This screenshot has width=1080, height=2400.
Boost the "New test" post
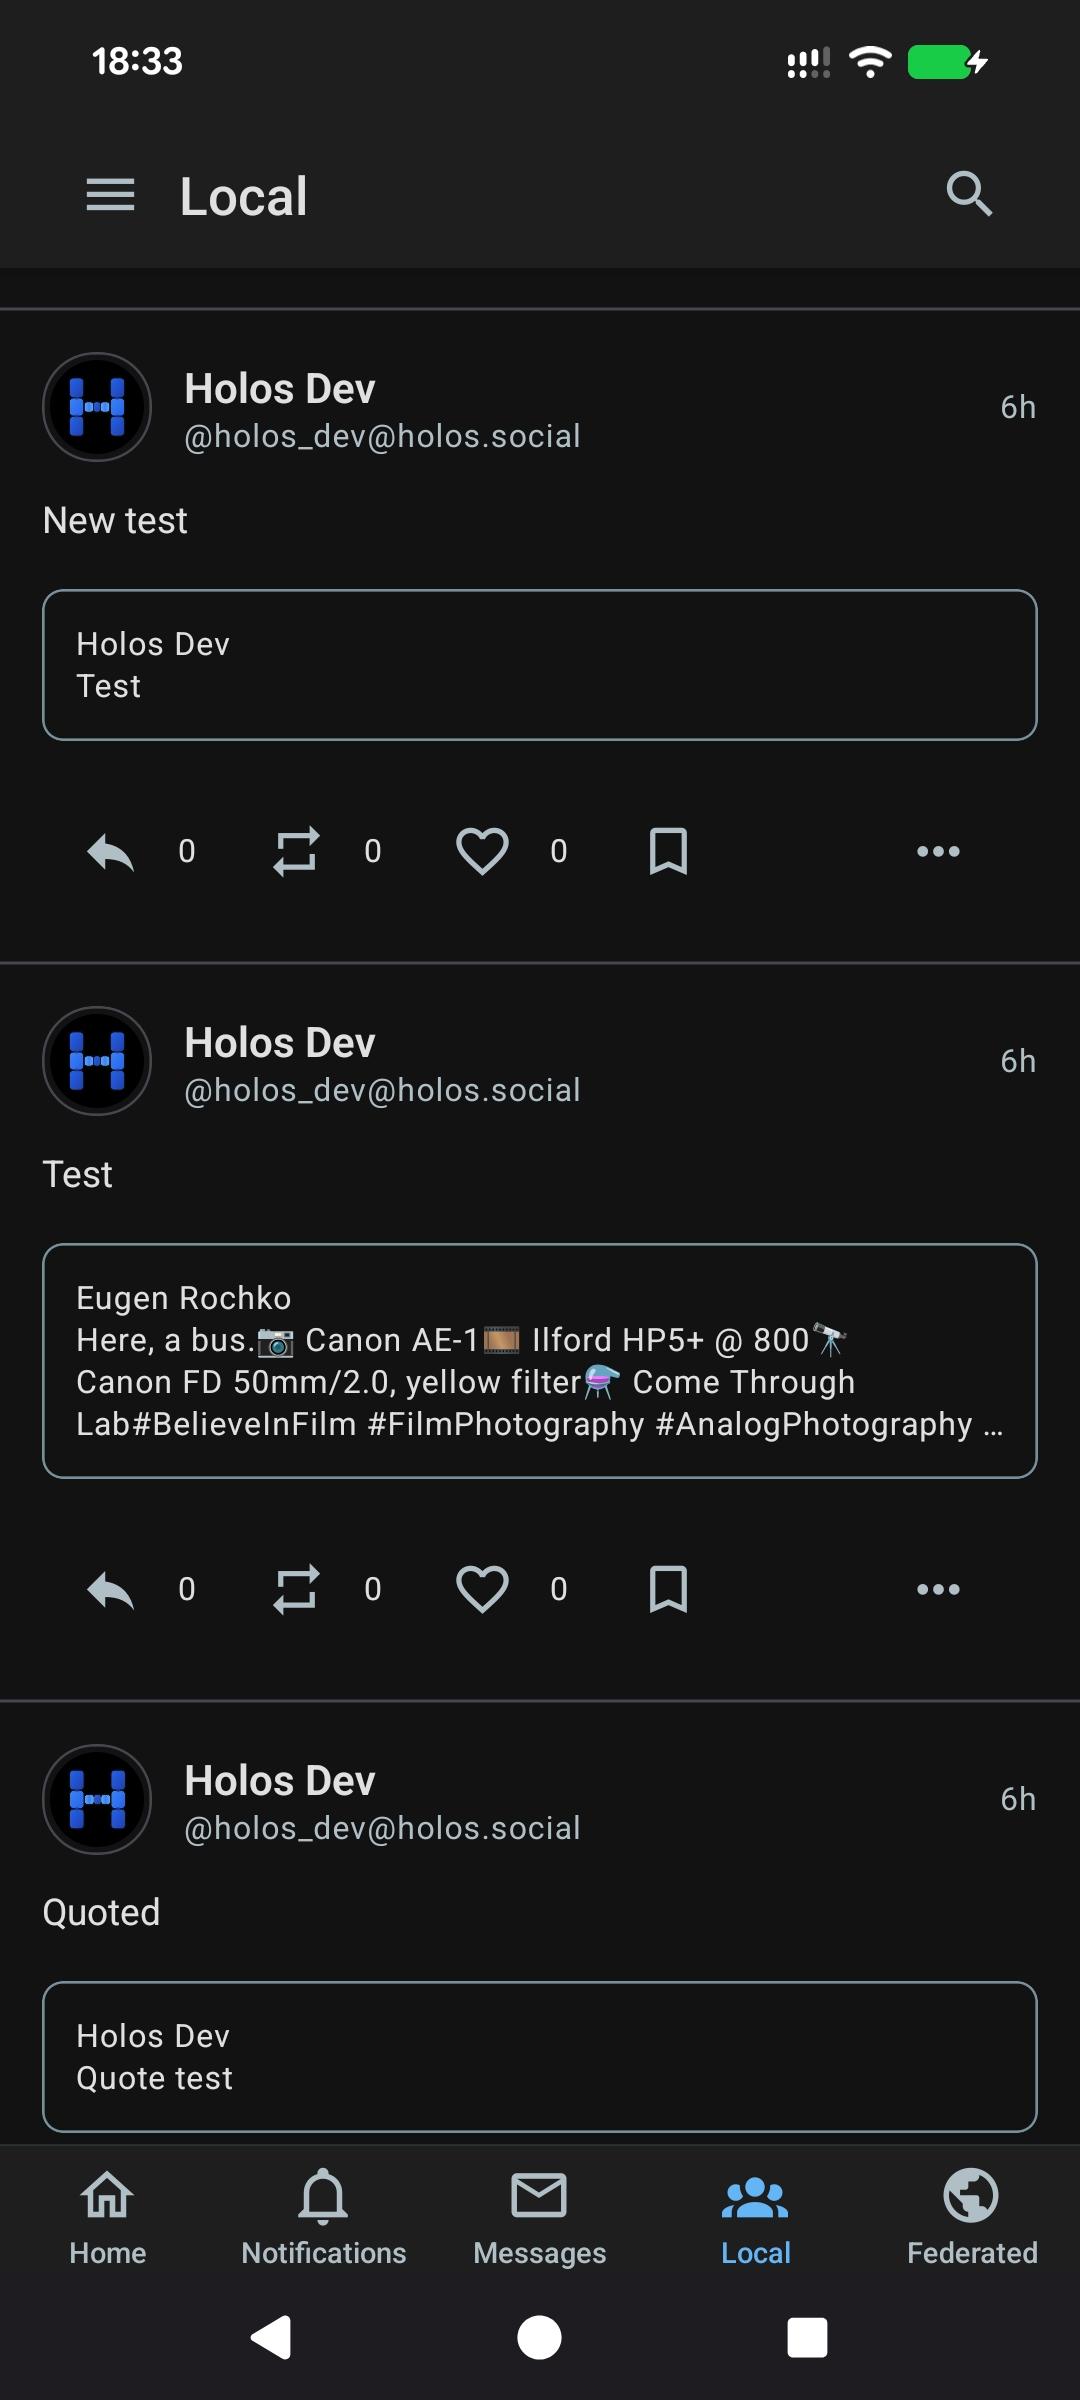[x=296, y=852]
